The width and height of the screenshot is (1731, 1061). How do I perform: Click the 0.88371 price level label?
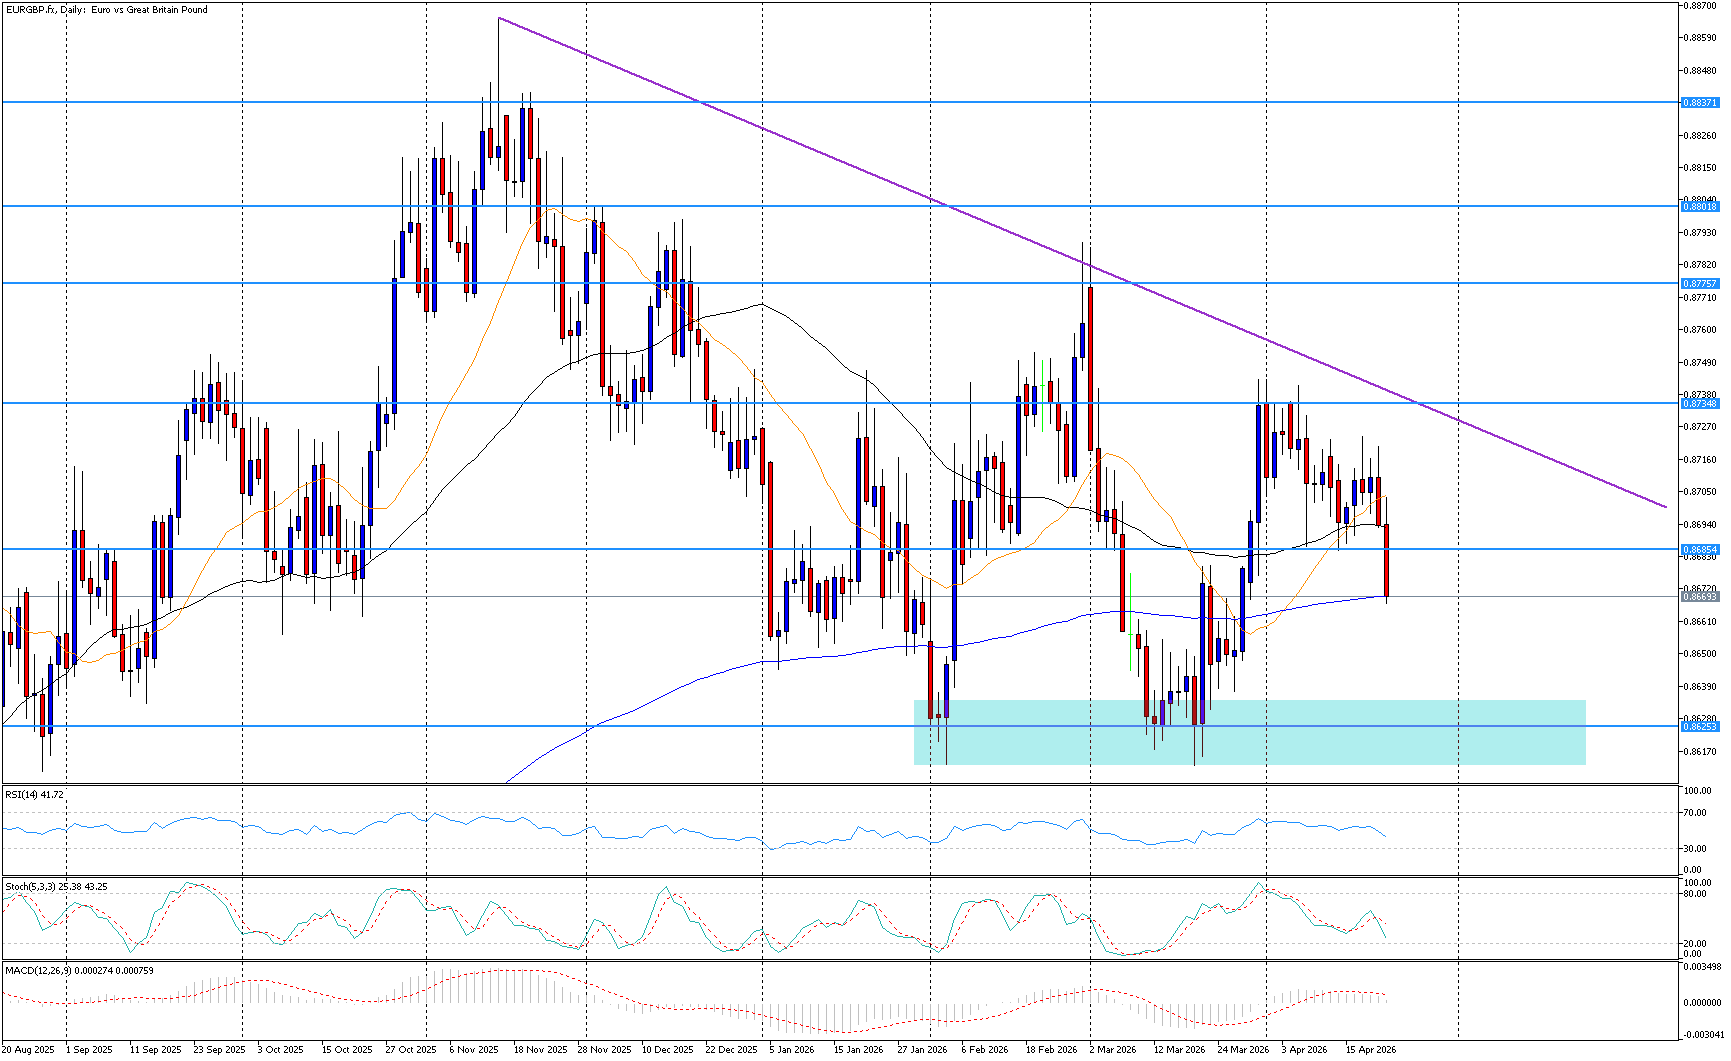pos(1699,103)
